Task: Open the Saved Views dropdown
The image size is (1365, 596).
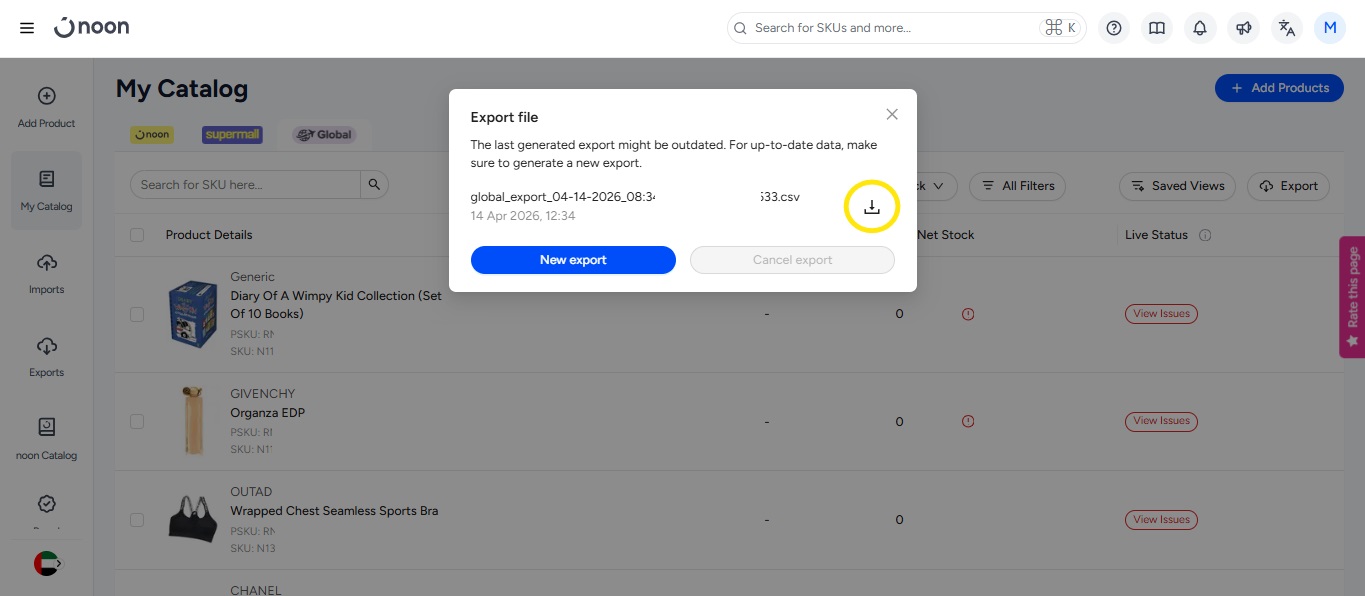Action: point(1178,186)
